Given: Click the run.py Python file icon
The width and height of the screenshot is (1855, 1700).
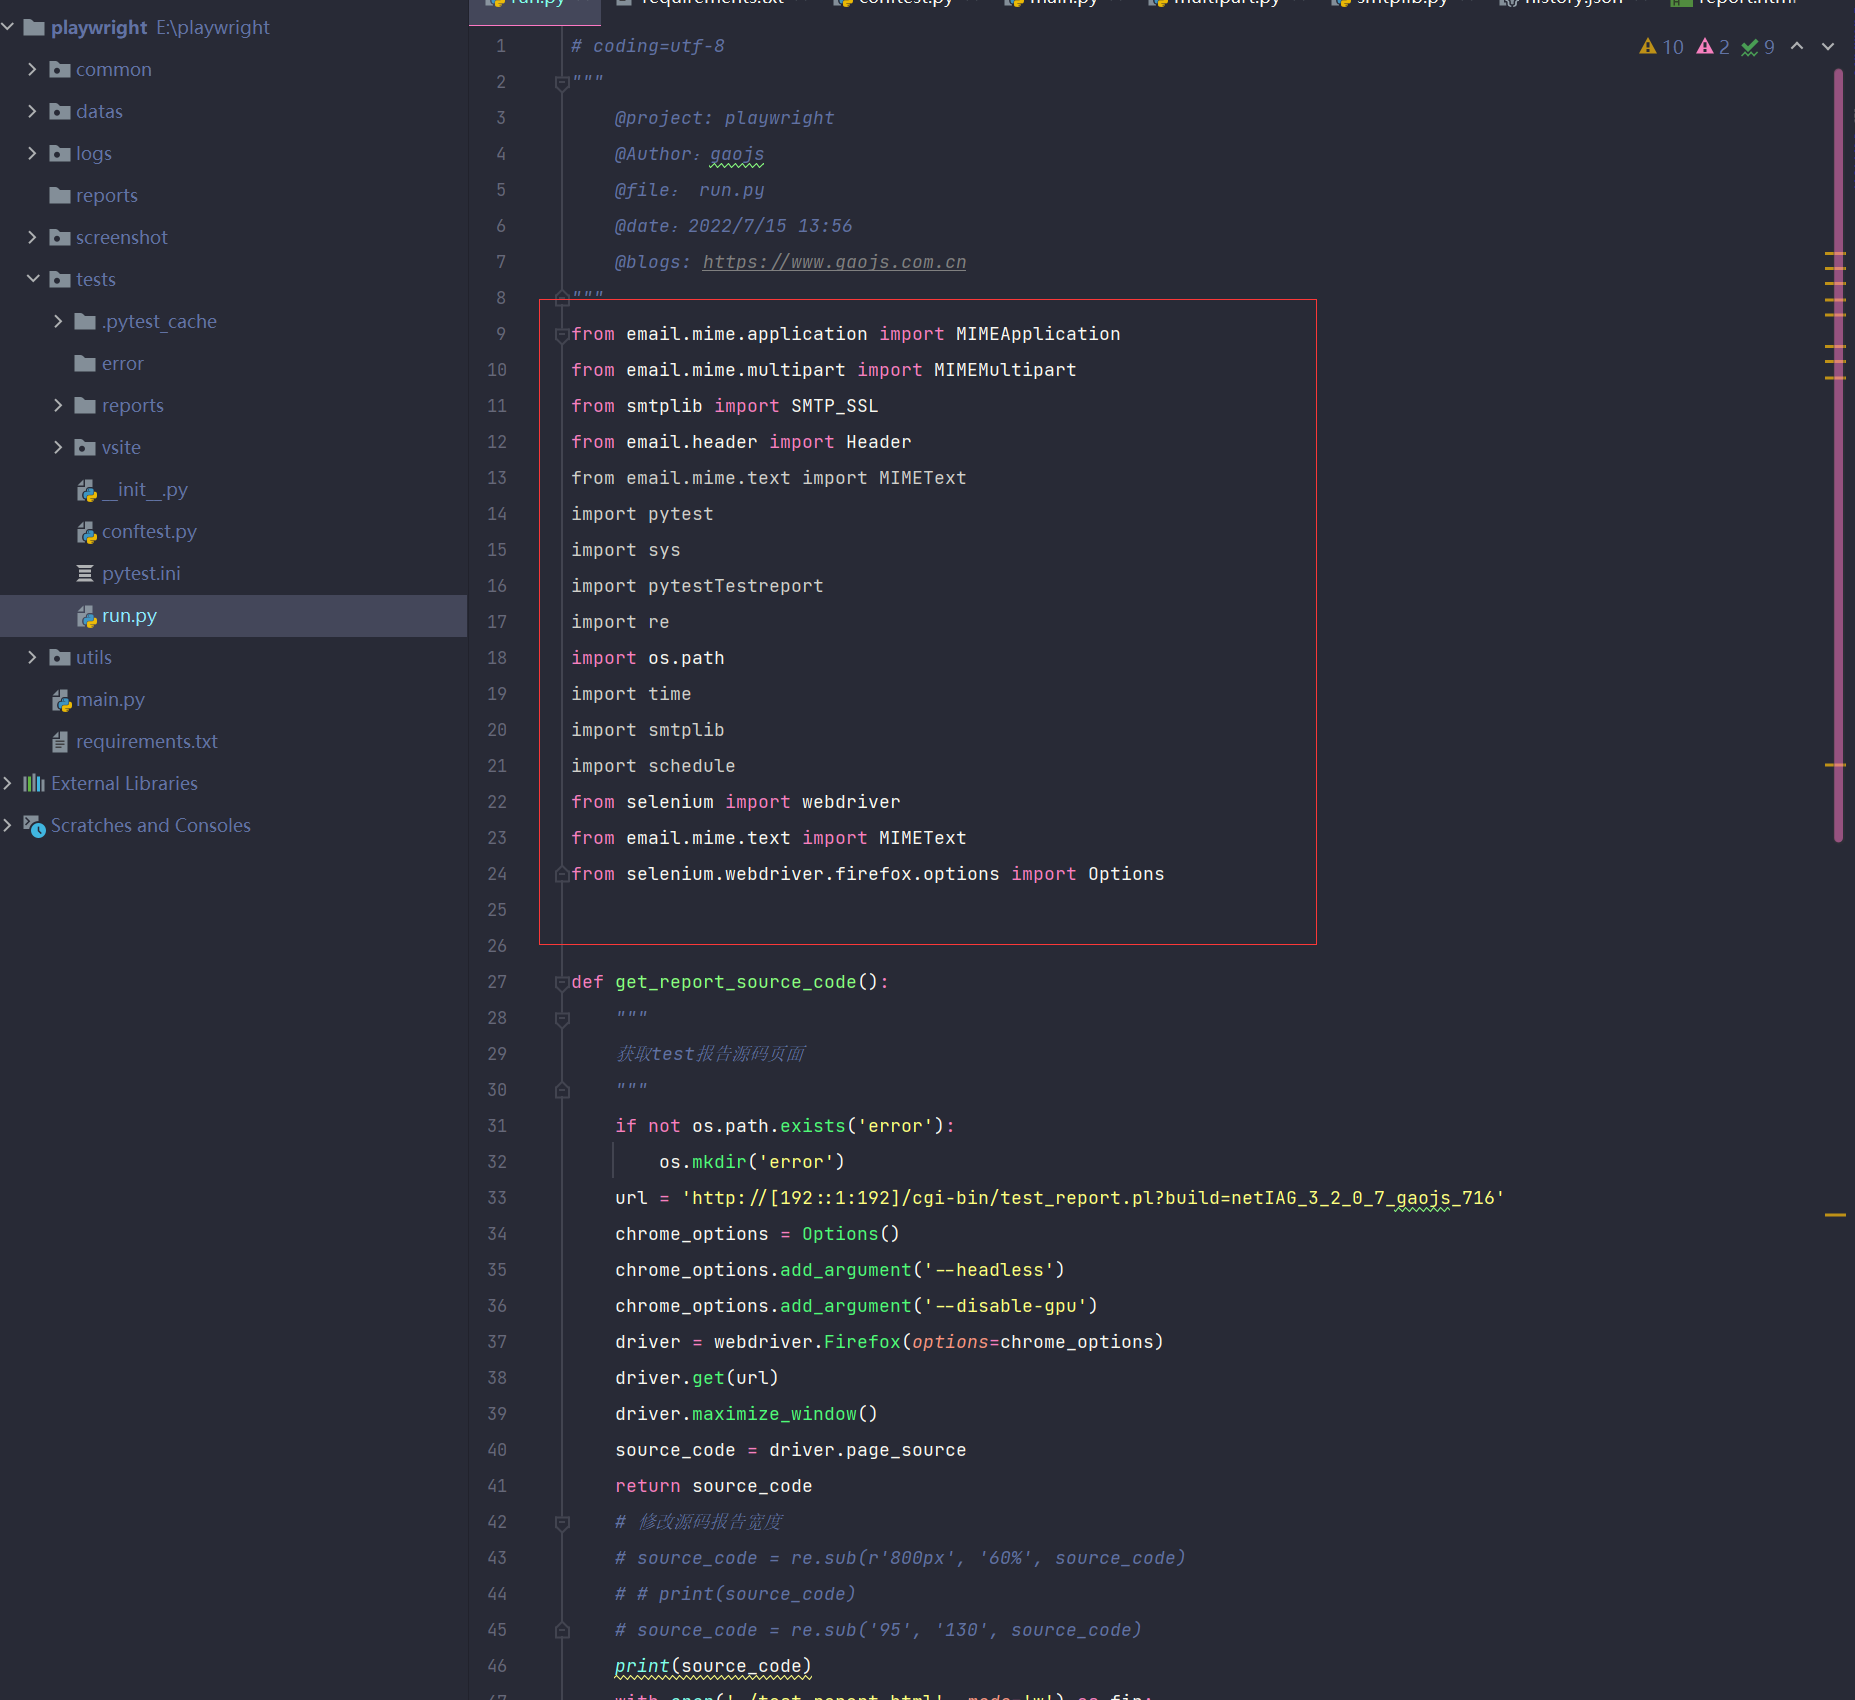Looking at the screenshot, I should (86, 616).
